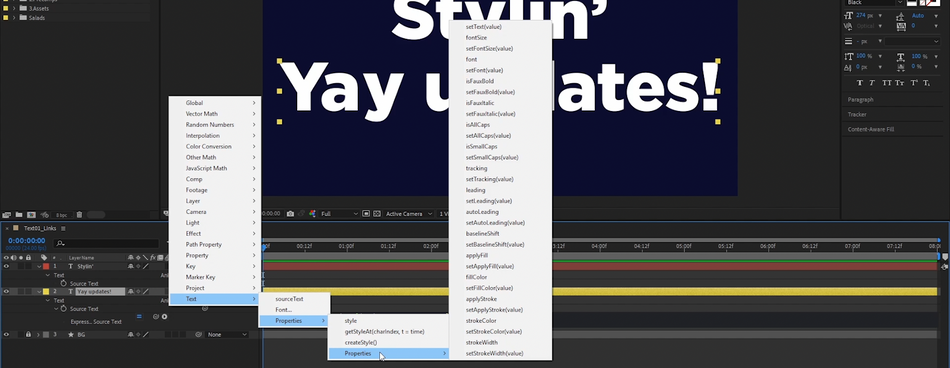Image resolution: width=950 pixels, height=368 pixels.
Task: Open the font style Black dropdown
Action: [x=874, y=2]
